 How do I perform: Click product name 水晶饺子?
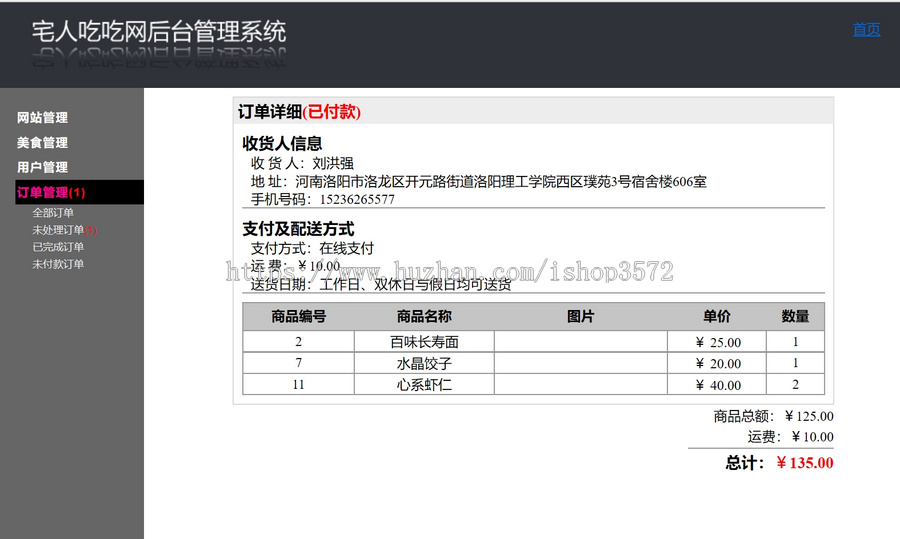[x=424, y=363]
